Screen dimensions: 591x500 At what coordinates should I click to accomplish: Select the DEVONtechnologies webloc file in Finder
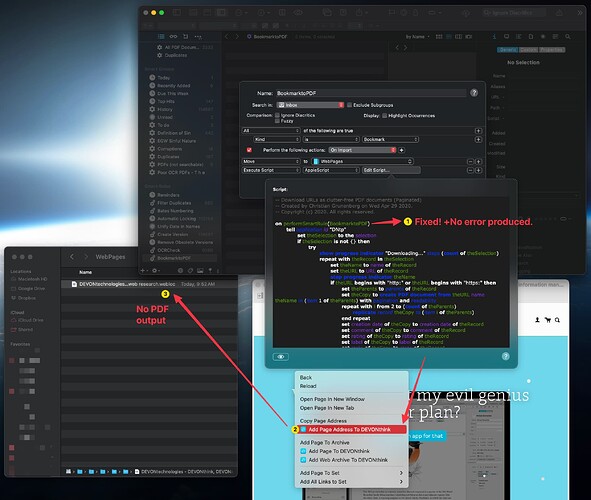149,284
